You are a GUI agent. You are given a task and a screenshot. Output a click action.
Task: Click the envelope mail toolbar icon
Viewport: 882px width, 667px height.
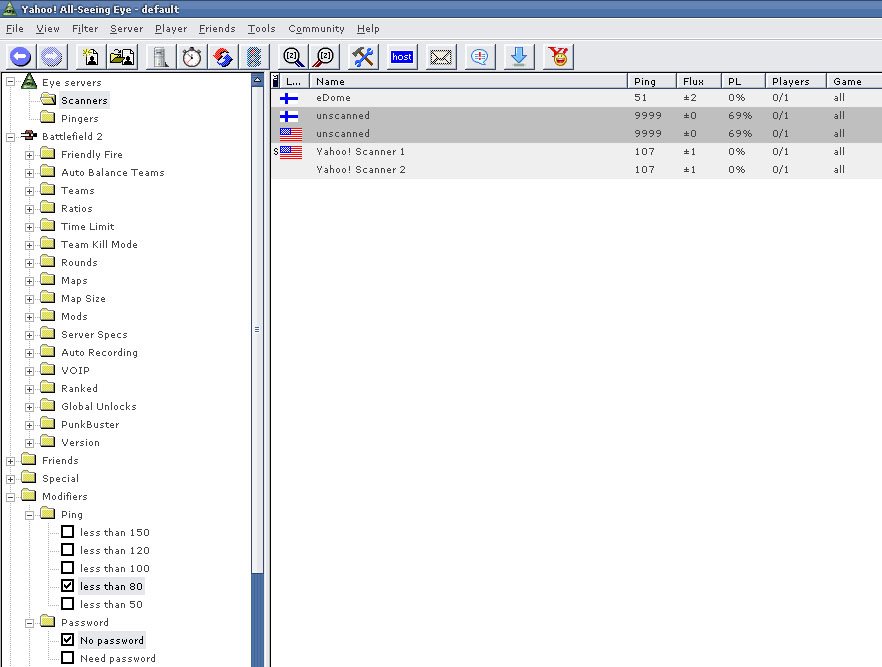pos(440,57)
